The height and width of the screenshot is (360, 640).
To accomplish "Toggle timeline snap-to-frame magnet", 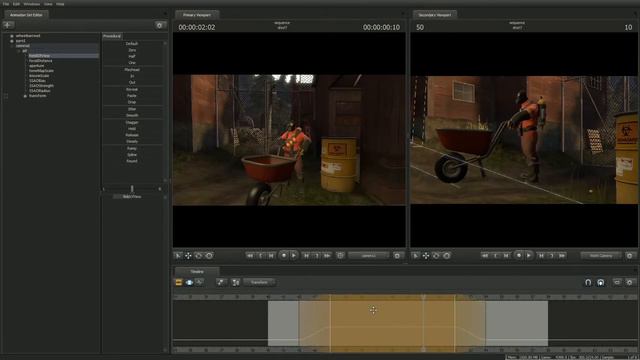I will 601,282.
